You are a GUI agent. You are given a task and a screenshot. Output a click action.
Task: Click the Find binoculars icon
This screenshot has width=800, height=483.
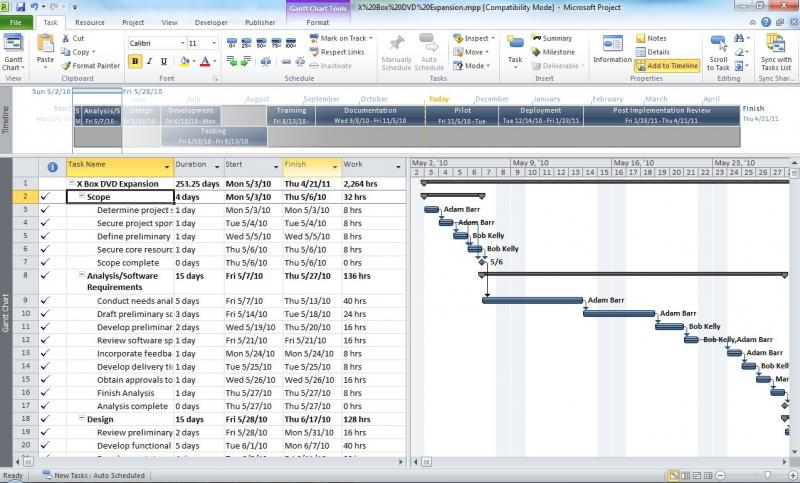click(x=739, y=38)
